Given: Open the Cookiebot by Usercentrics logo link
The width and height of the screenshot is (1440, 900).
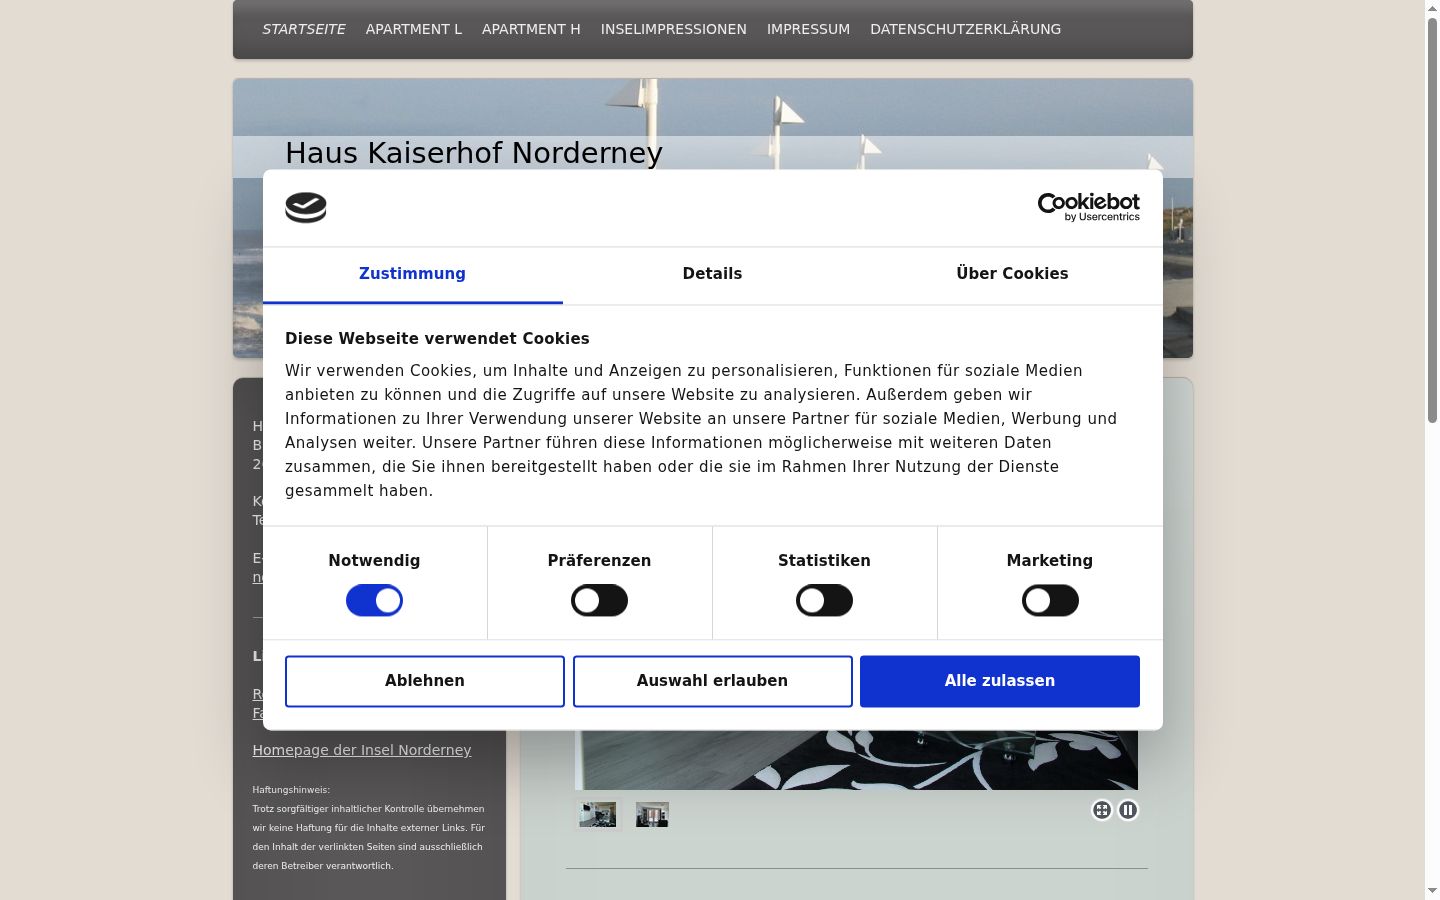Looking at the screenshot, I should 1088,207.
